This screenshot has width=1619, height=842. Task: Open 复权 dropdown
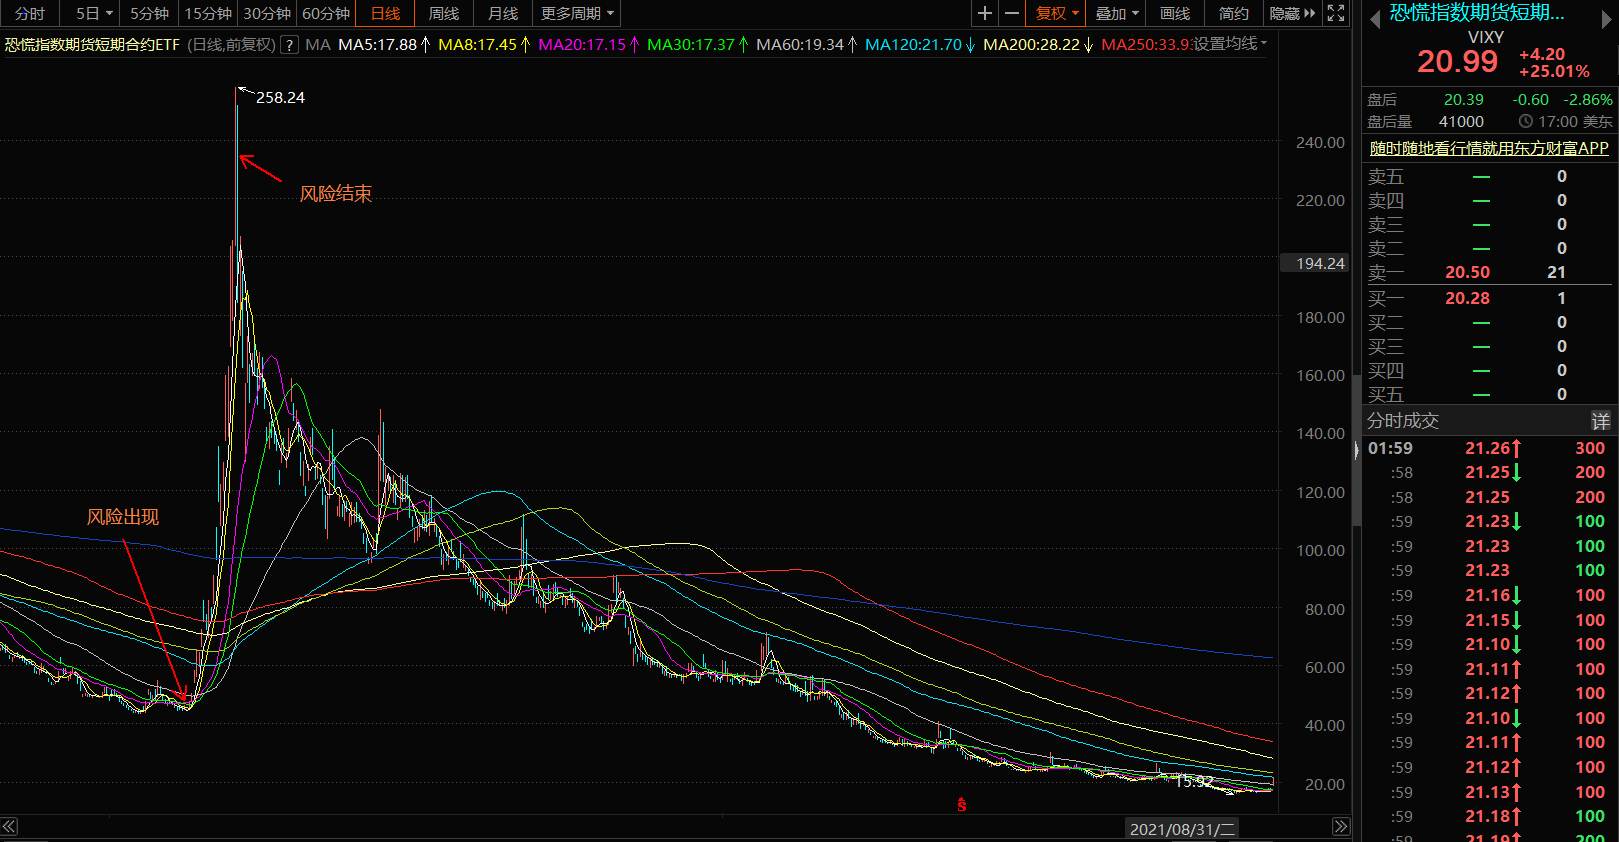1057,13
